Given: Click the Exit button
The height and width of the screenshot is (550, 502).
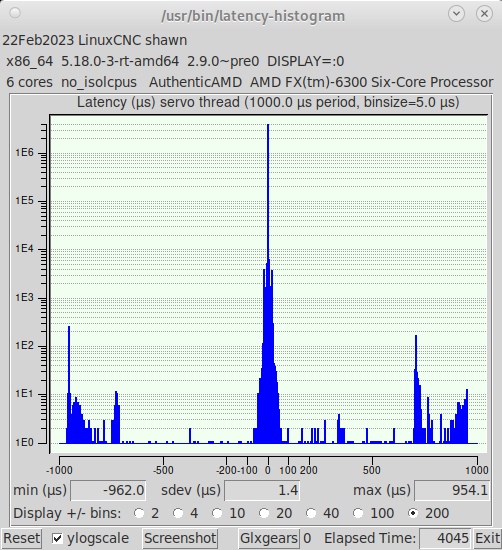Looking at the screenshot, I should coord(487,538).
